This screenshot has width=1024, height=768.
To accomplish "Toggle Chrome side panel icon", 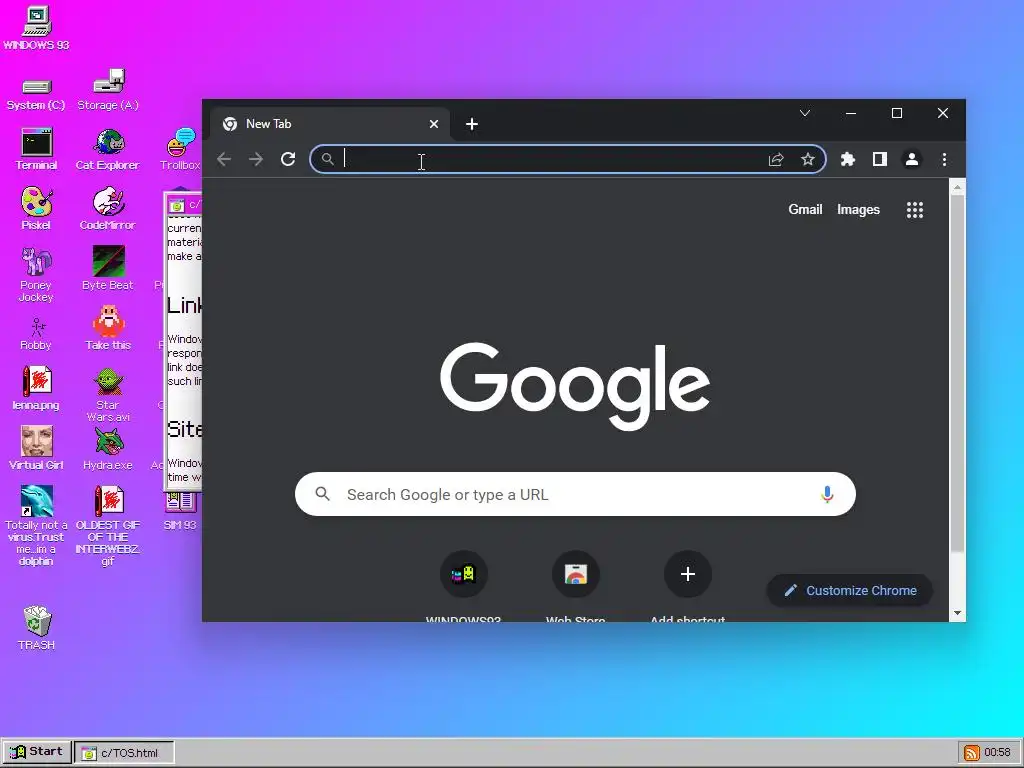I will 880,159.
